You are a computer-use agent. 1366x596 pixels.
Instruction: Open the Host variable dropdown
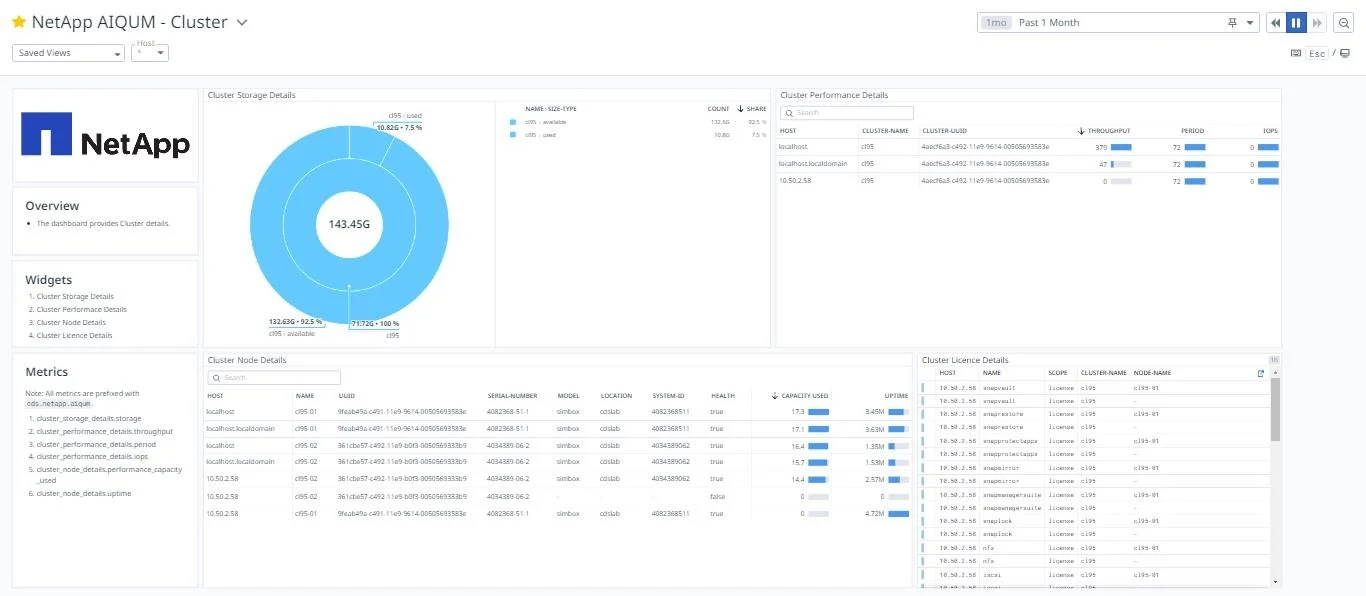click(x=160, y=52)
